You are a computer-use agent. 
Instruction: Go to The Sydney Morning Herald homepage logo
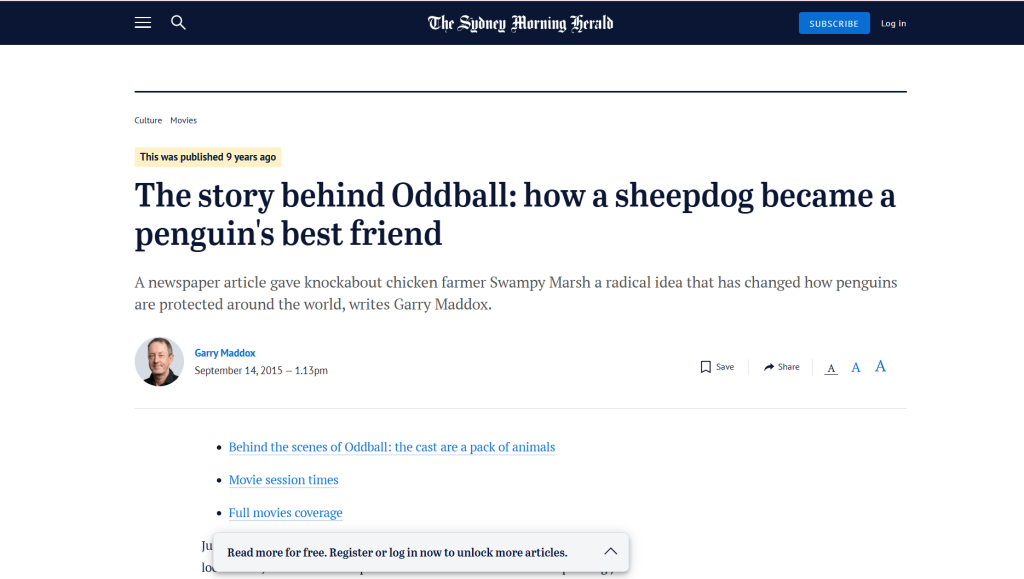click(520, 23)
